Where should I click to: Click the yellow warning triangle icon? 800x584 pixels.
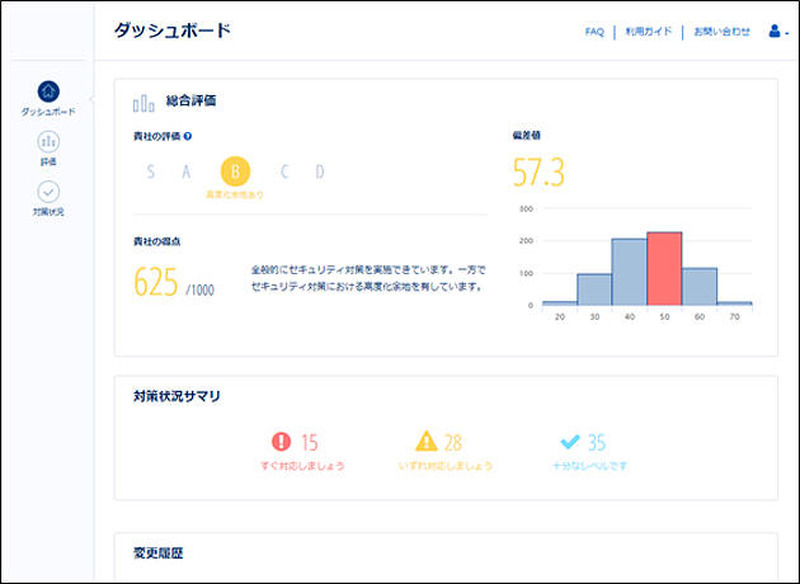(427, 442)
